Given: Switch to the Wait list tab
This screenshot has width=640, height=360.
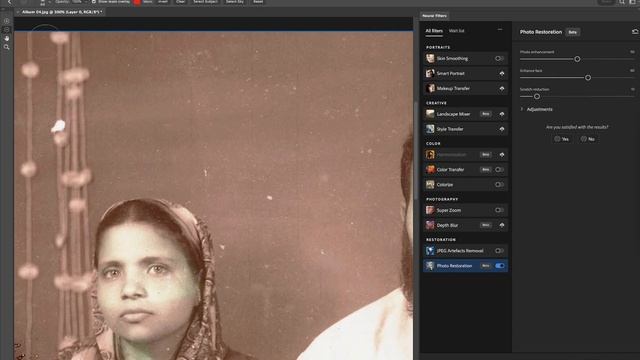Looking at the screenshot, I should (x=456, y=31).
